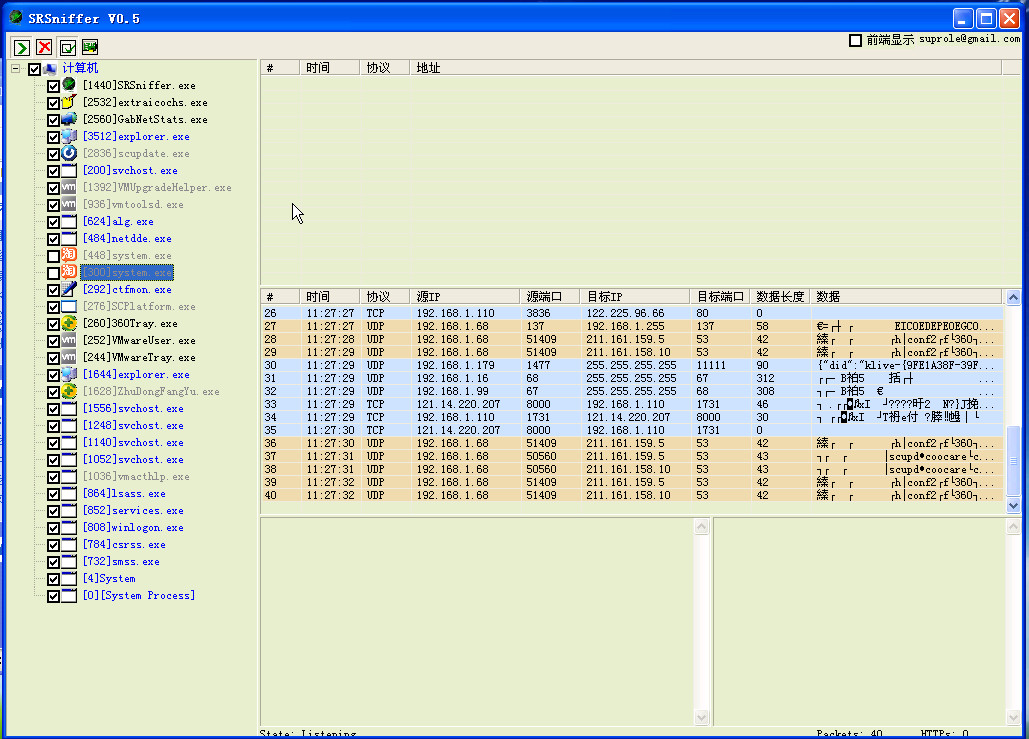Image resolution: width=1029 pixels, height=739 pixels.
Task: Click the scupdate.exe blue circular icon
Action: click(x=69, y=153)
